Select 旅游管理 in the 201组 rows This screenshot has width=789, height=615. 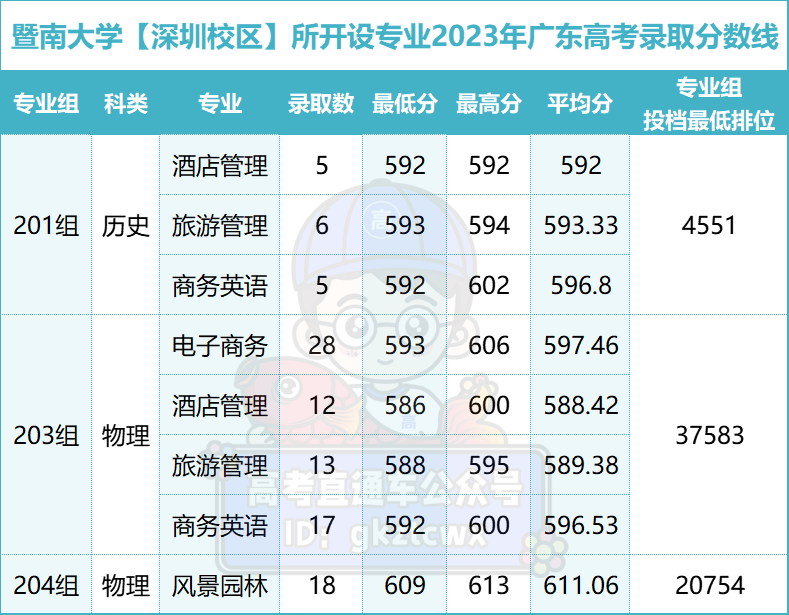pos(220,225)
